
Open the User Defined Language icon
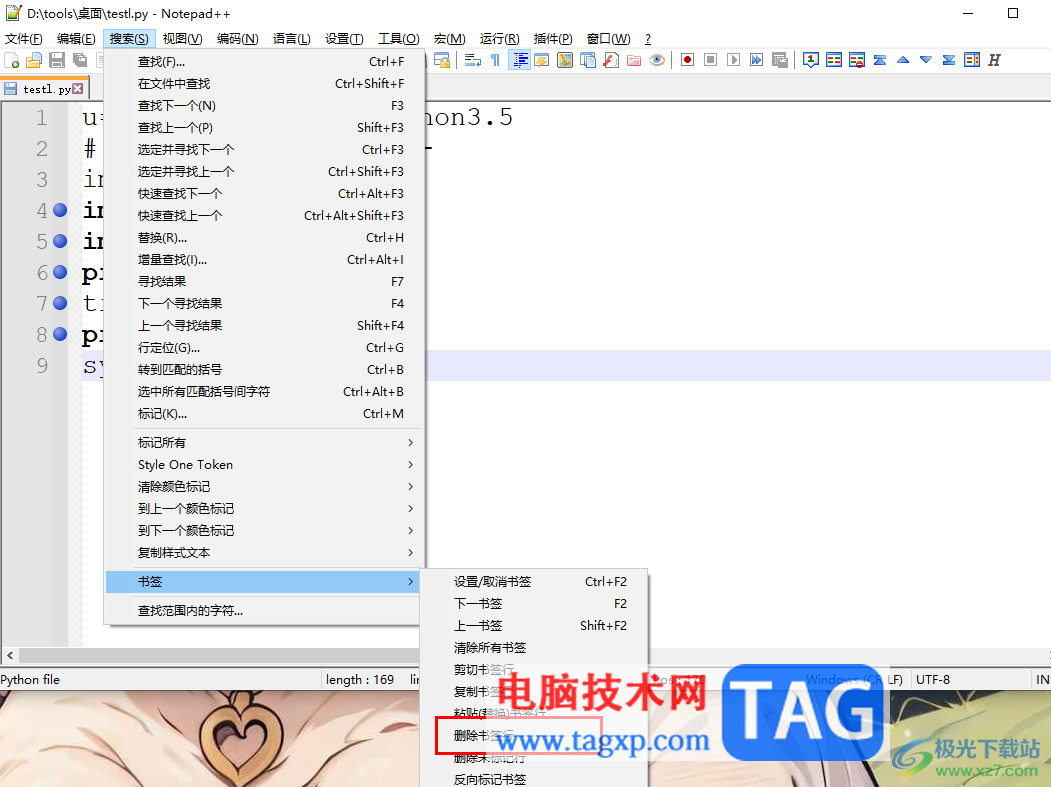[542, 60]
